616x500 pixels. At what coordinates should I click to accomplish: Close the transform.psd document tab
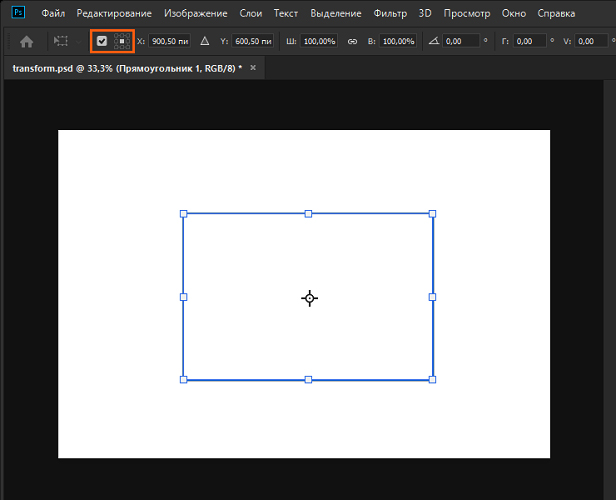click(x=253, y=67)
